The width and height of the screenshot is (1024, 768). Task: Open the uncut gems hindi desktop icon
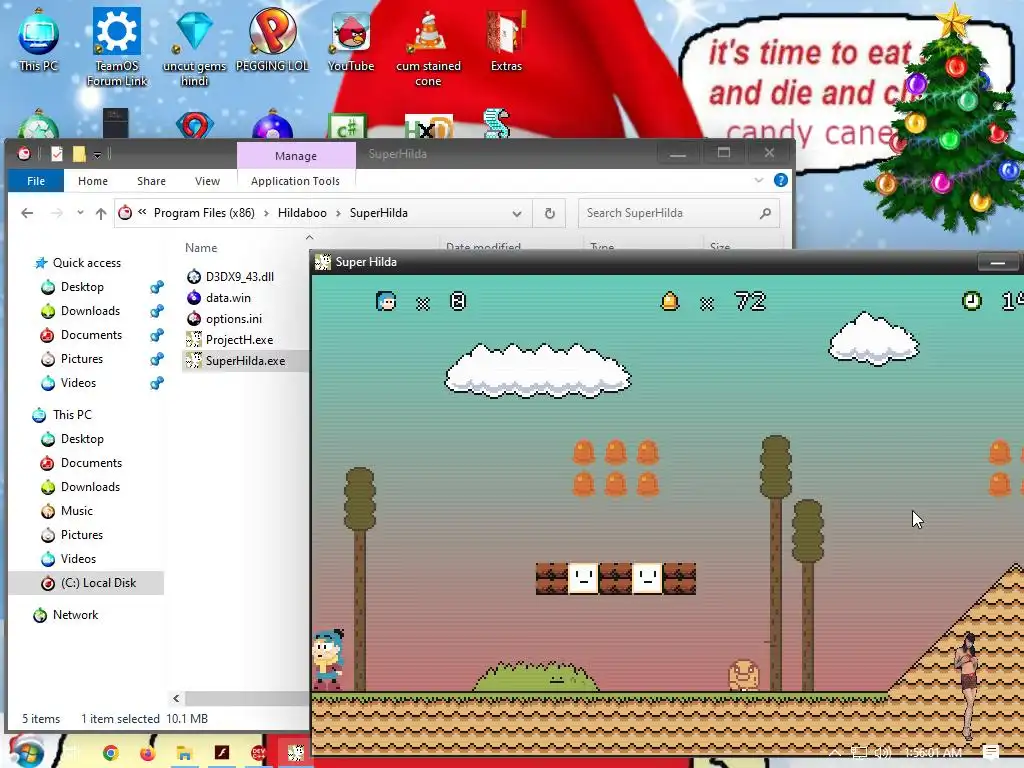[195, 47]
